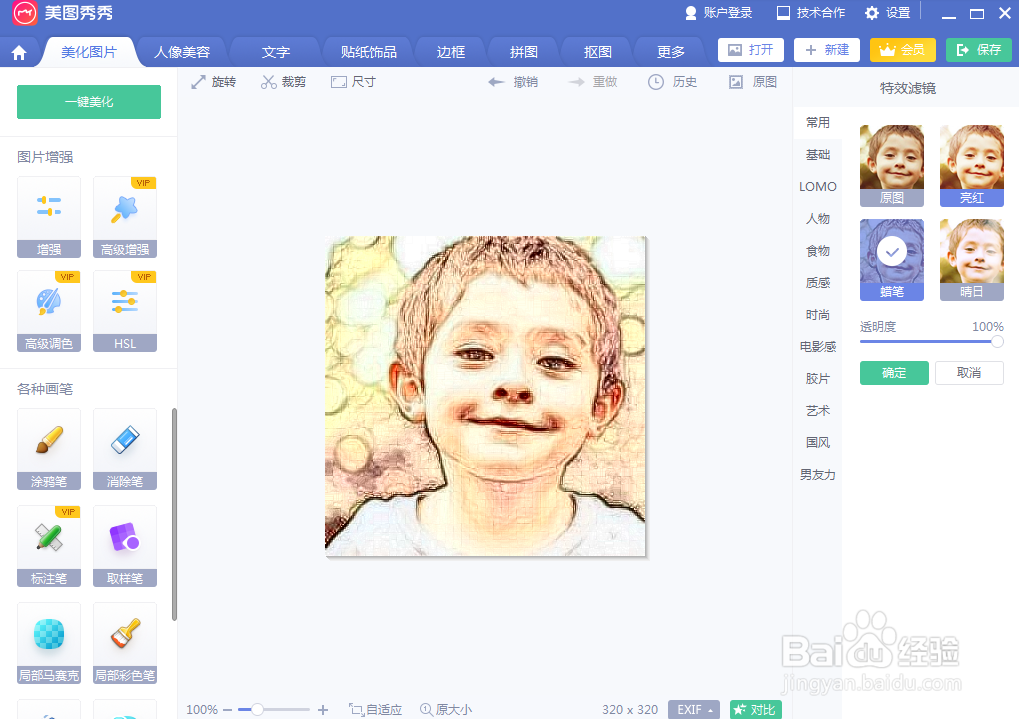Select the 国风 filter category
The width and height of the screenshot is (1019, 719).
click(818, 443)
